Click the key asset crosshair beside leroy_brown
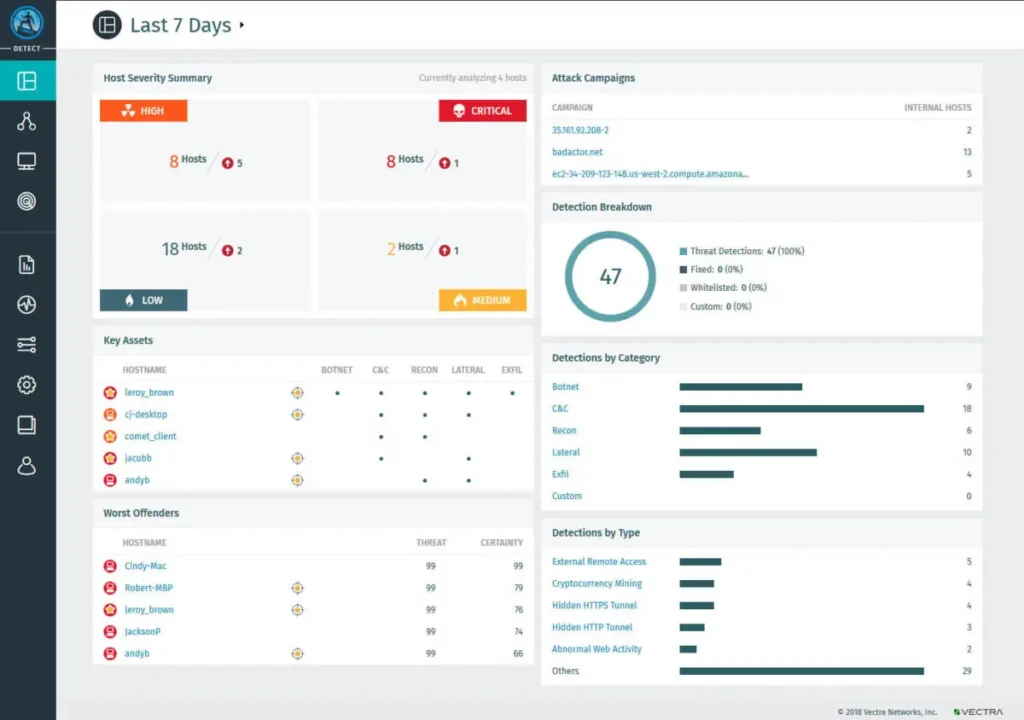 [x=297, y=392]
